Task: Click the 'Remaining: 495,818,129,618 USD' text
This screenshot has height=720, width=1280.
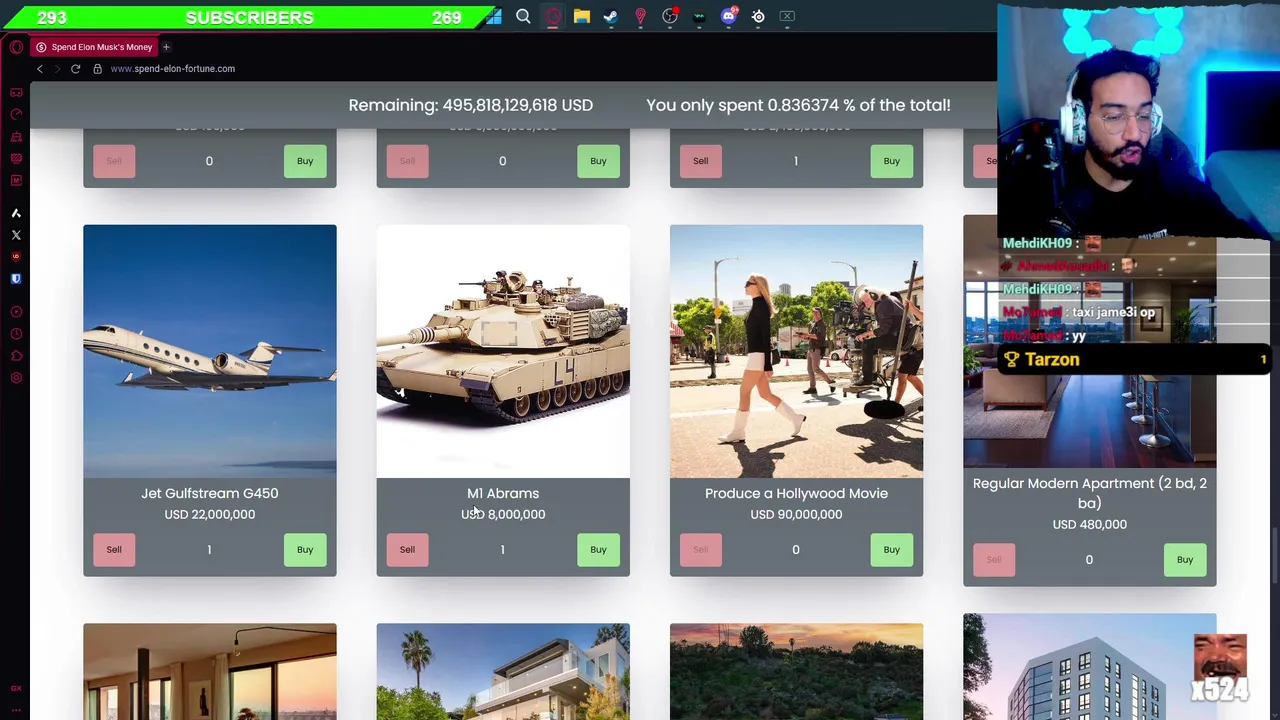Action: (x=471, y=105)
